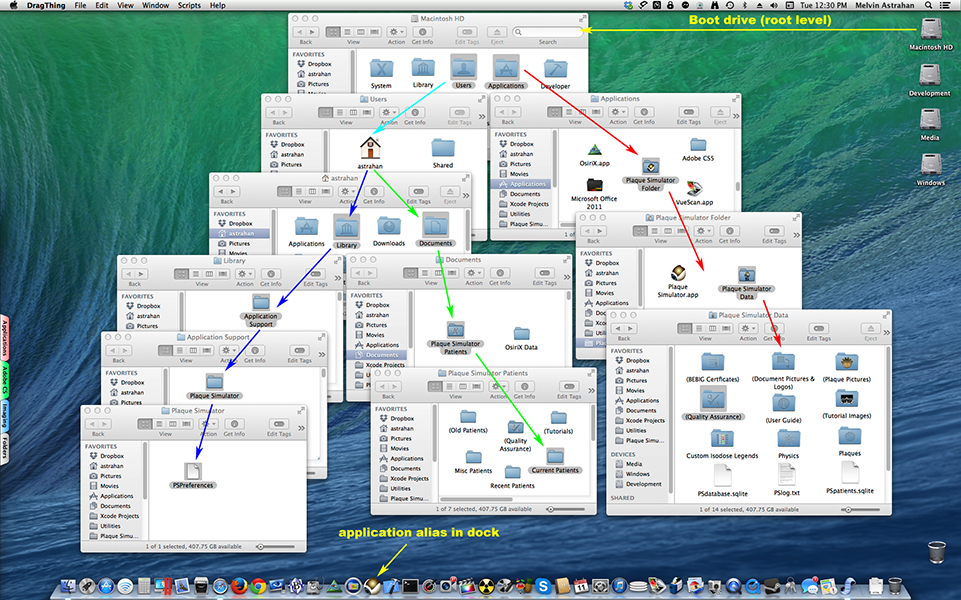Click Edit Tags in Library window

315,274
